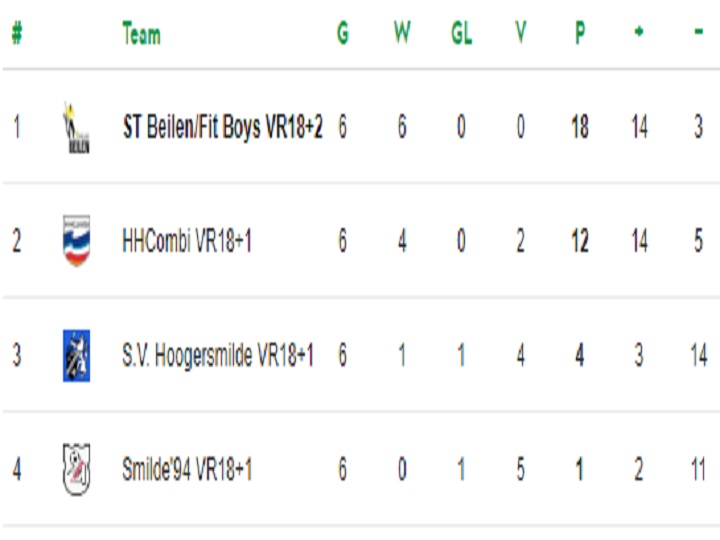Click the ST Beilen club logo
720x540 pixels.
point(76,128)
